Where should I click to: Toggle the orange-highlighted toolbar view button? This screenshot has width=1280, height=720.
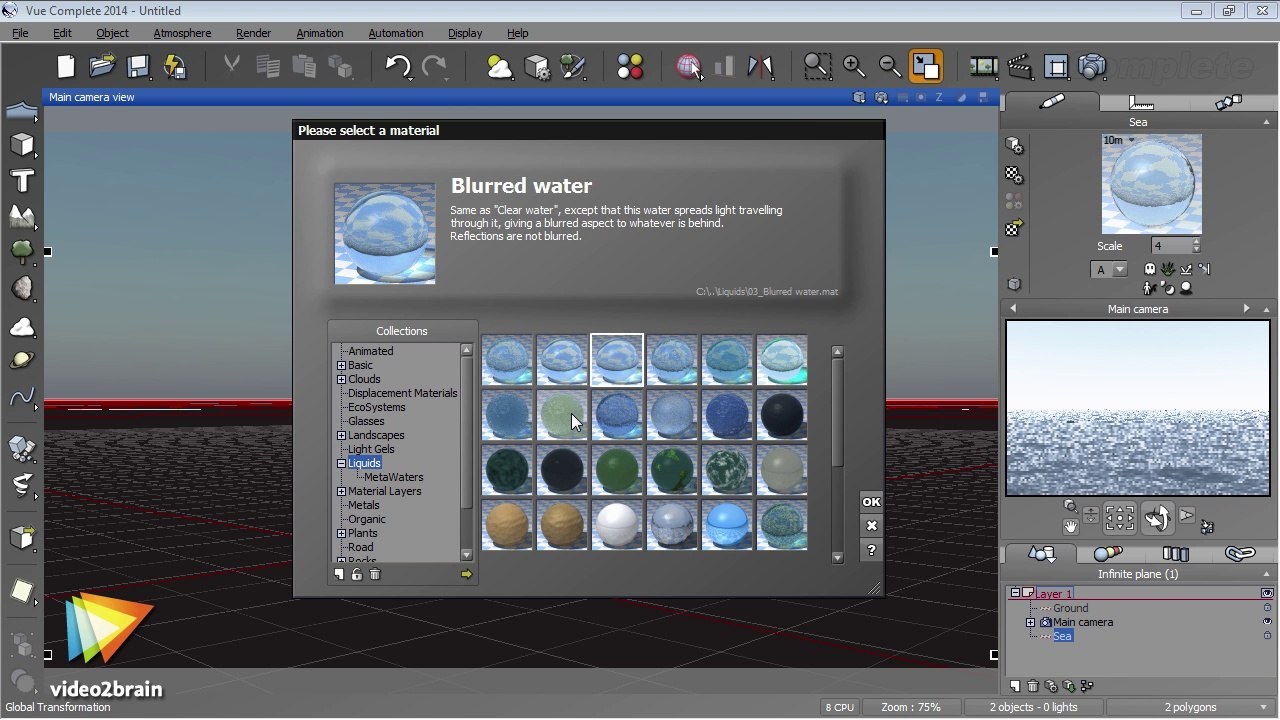click(x=926, y=67)
